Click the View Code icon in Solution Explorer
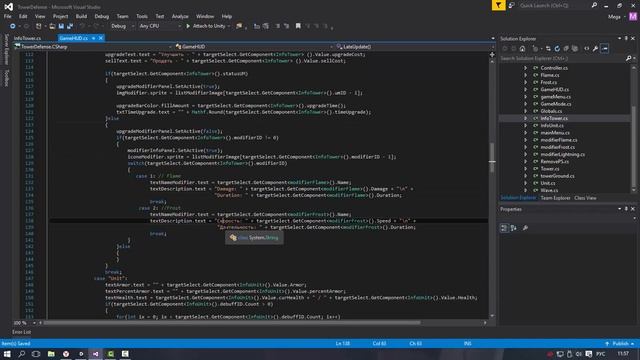 [587, 49]
